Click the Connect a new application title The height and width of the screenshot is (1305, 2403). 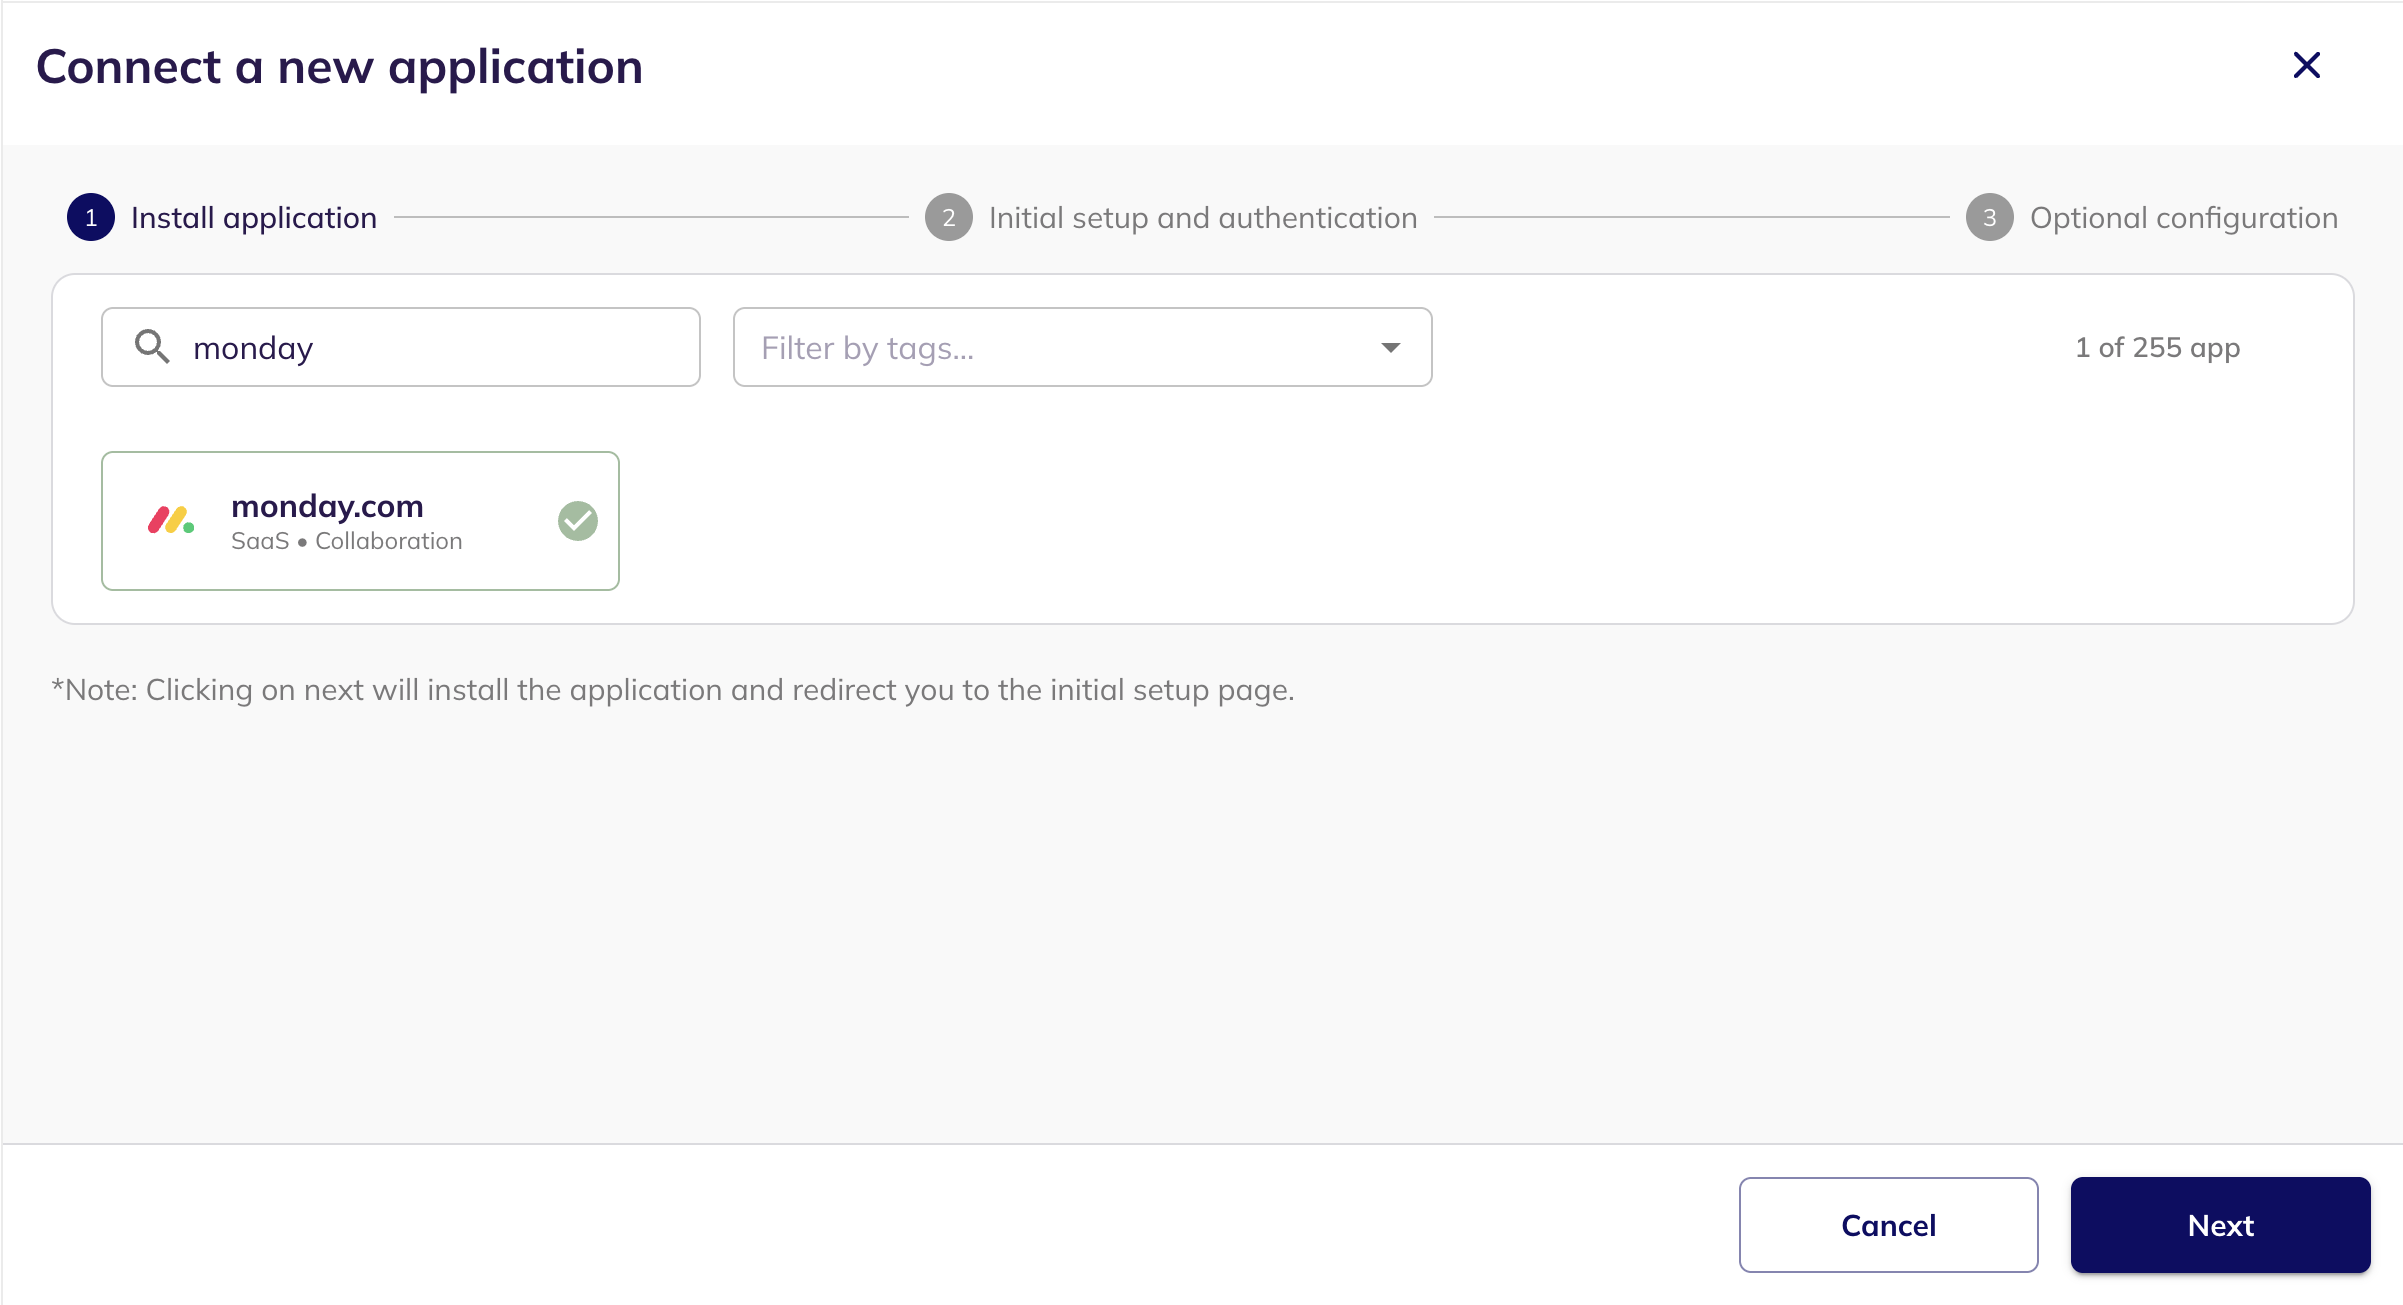click(339, 67)
